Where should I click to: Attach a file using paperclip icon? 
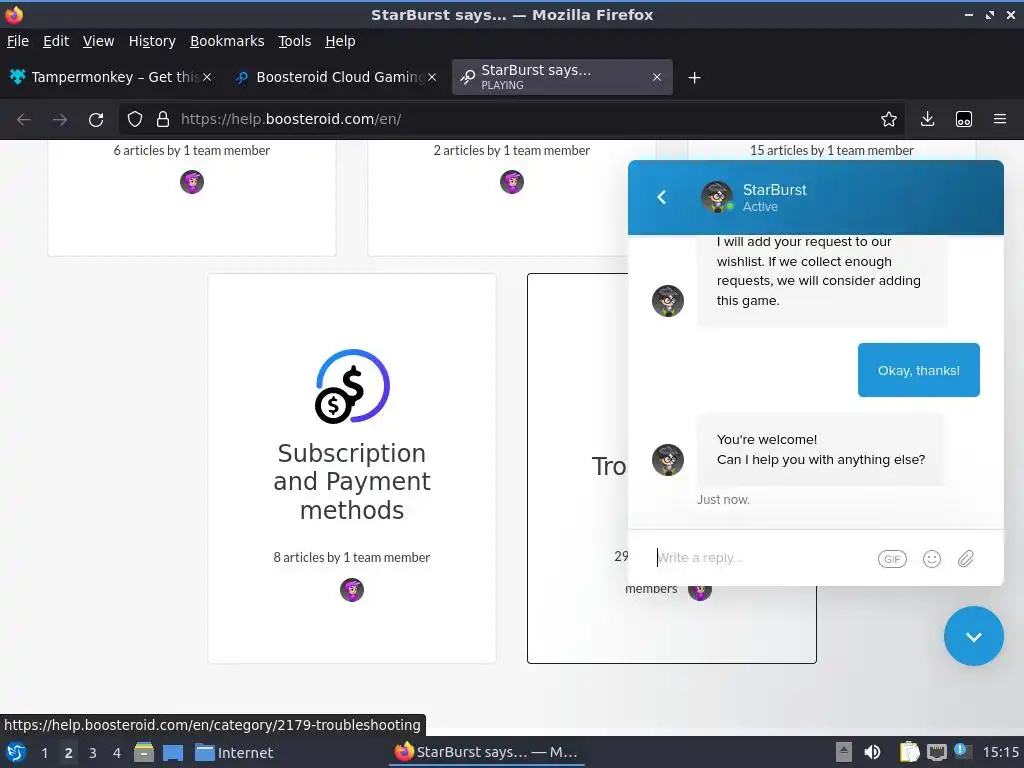[x=966, y=559]
